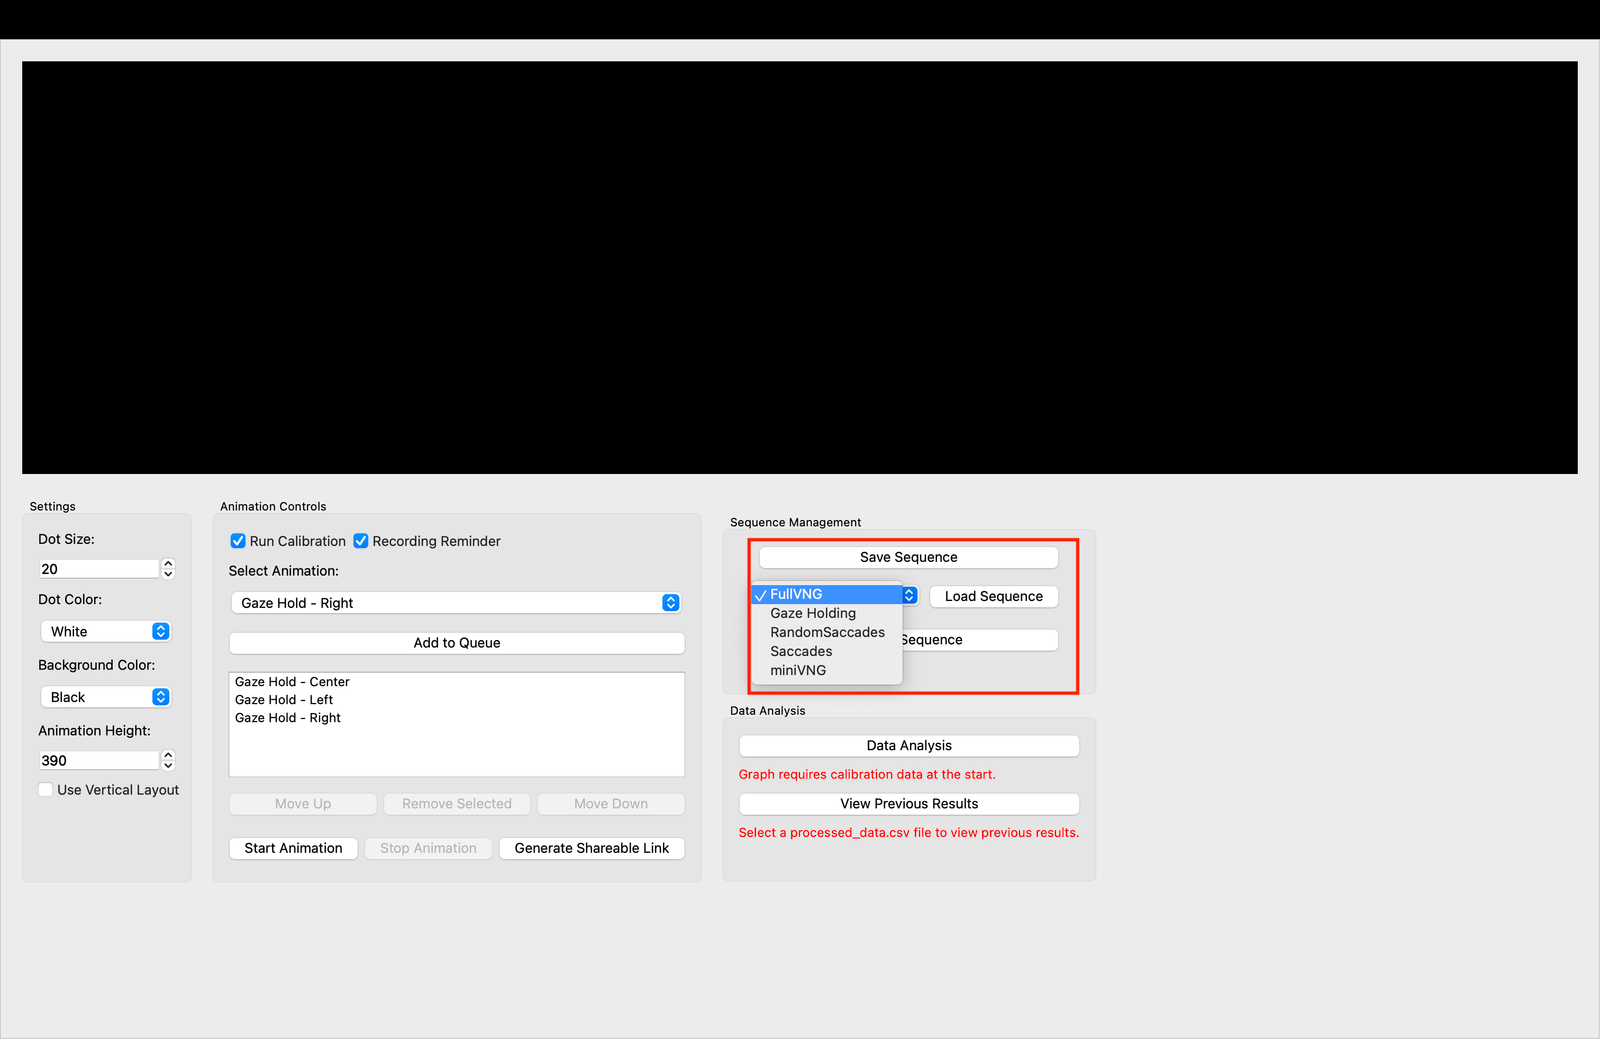
Task: Run Data Analysis
Action: pyautogui.click(x=908, y=745)
